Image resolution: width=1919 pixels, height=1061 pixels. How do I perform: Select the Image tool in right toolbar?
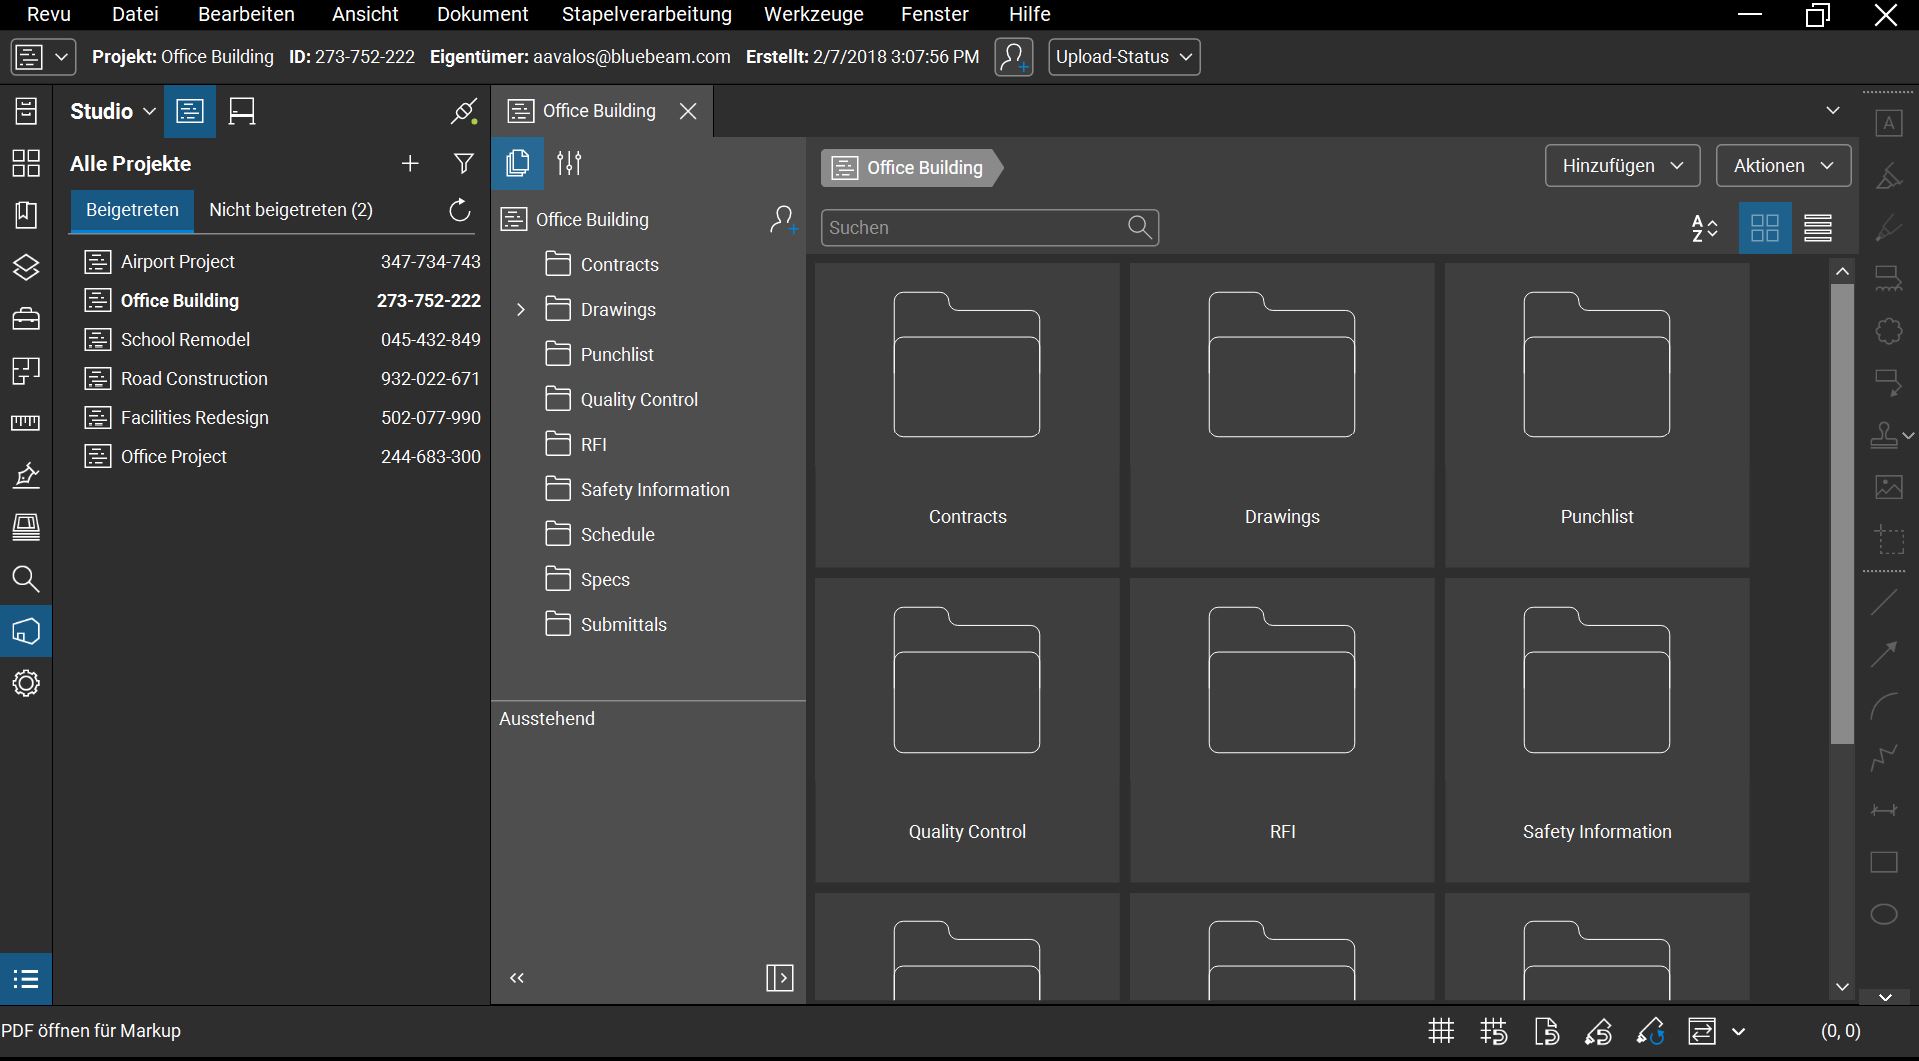1888,487
